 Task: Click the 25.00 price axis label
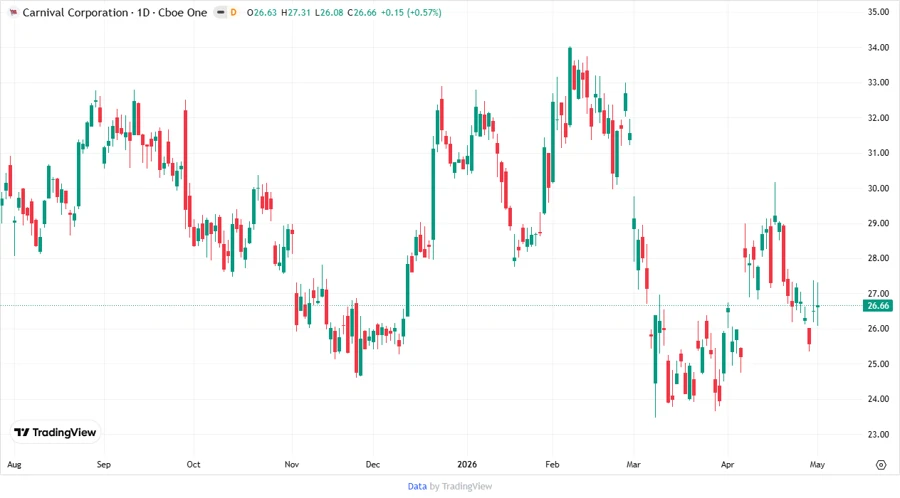click(x=878, y=364)
